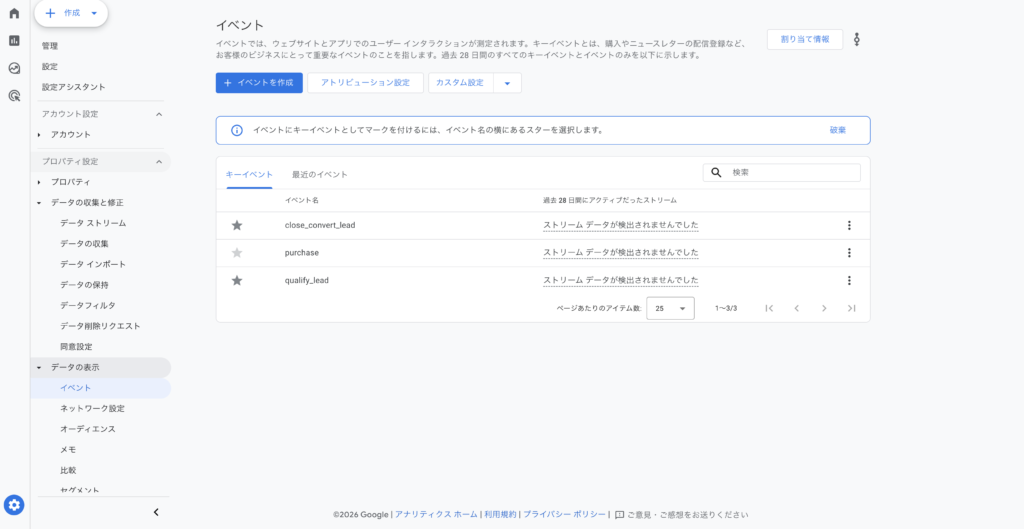The width and height of the screenshot is (1024, 529).
Task: Toggle key event star for close_convert_lead
Action: 237,226
